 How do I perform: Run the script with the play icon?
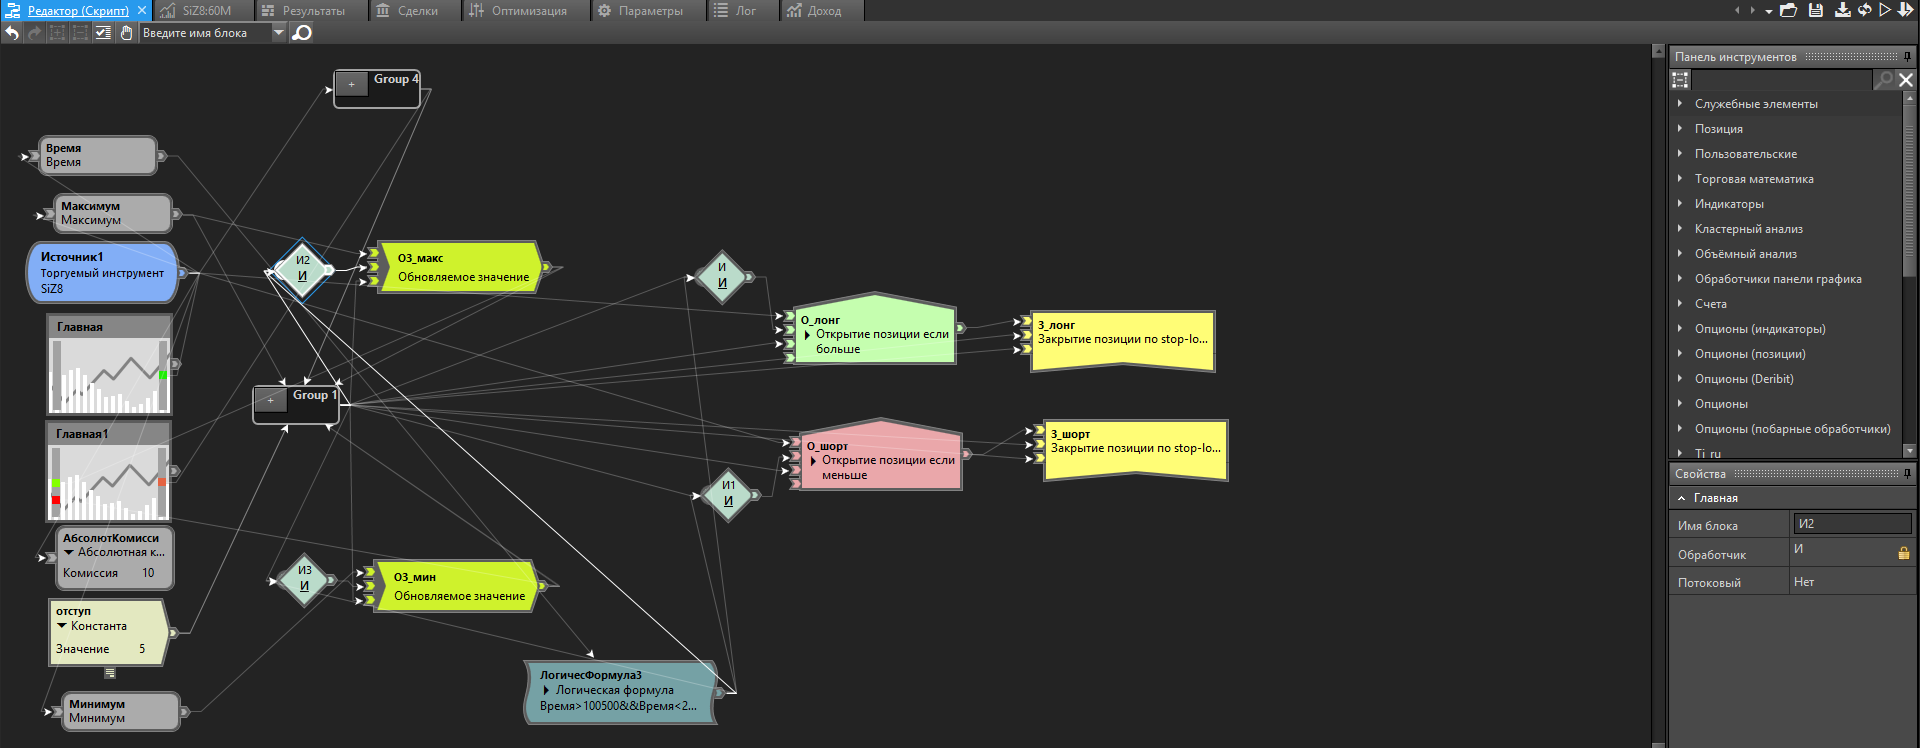(x=1885, y=10)
